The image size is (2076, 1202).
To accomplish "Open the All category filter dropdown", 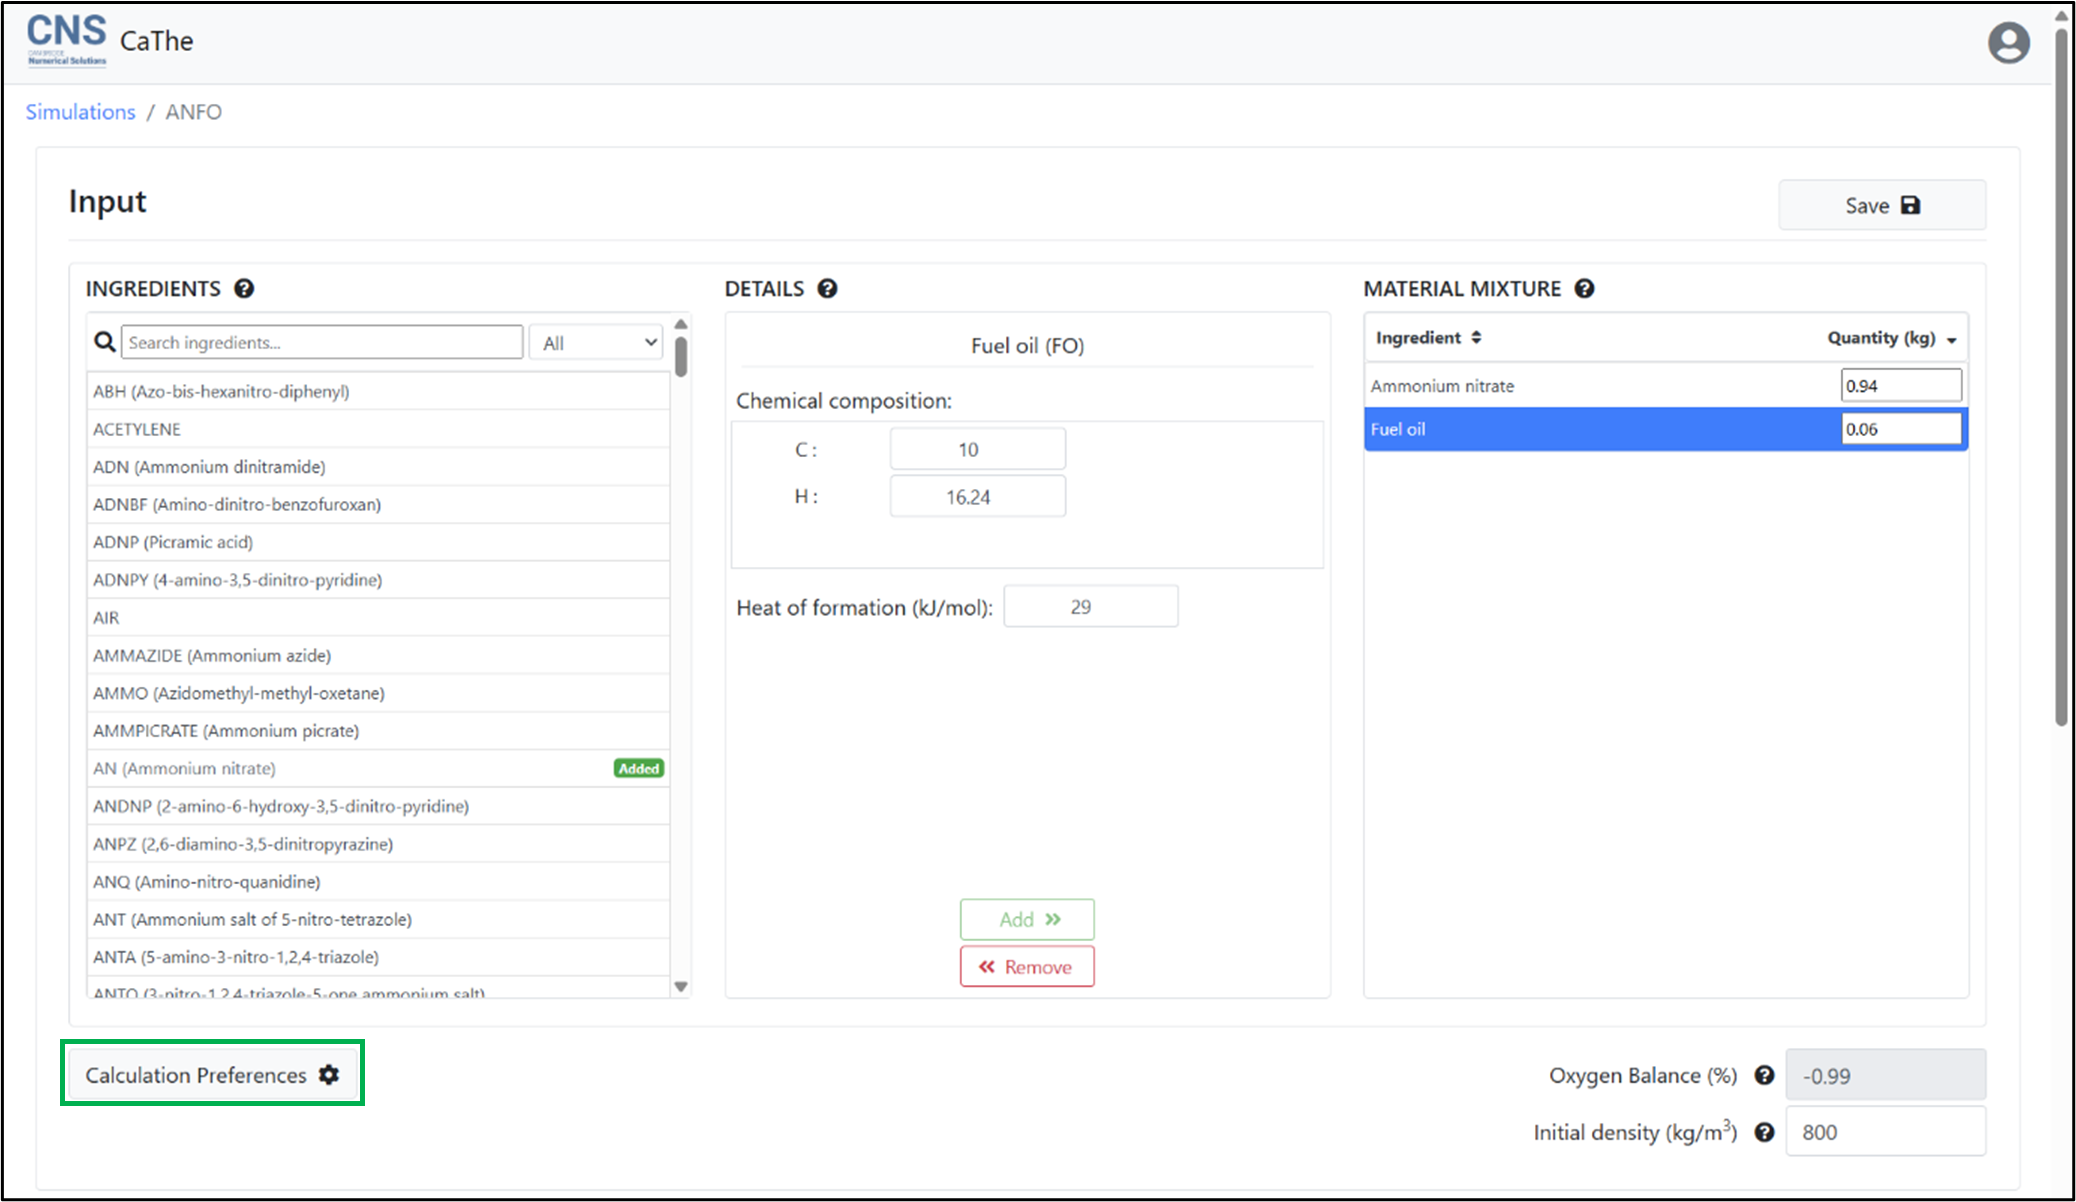I will [x=598, y=343].
